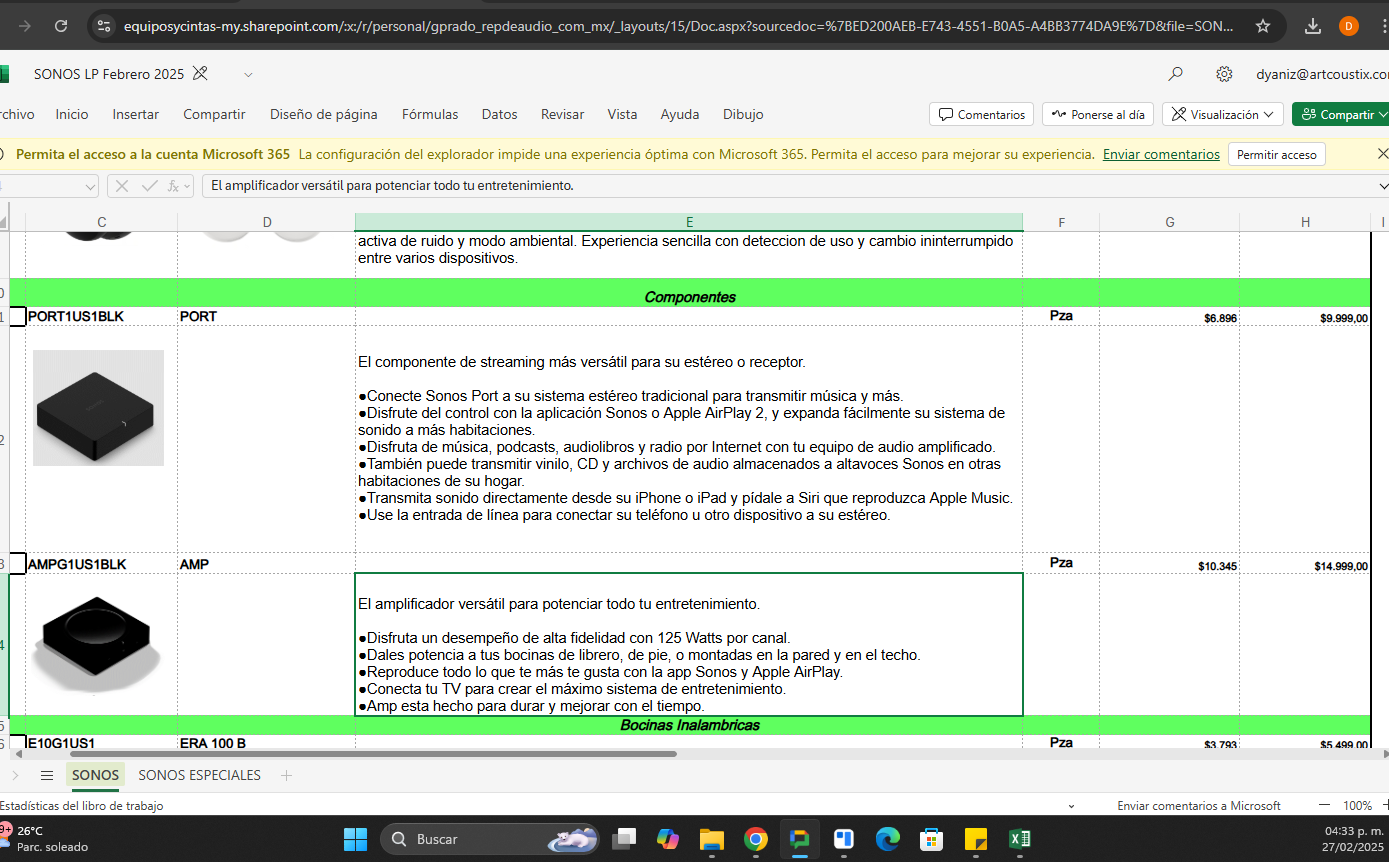Select the SONOS sheet tab

95,775
